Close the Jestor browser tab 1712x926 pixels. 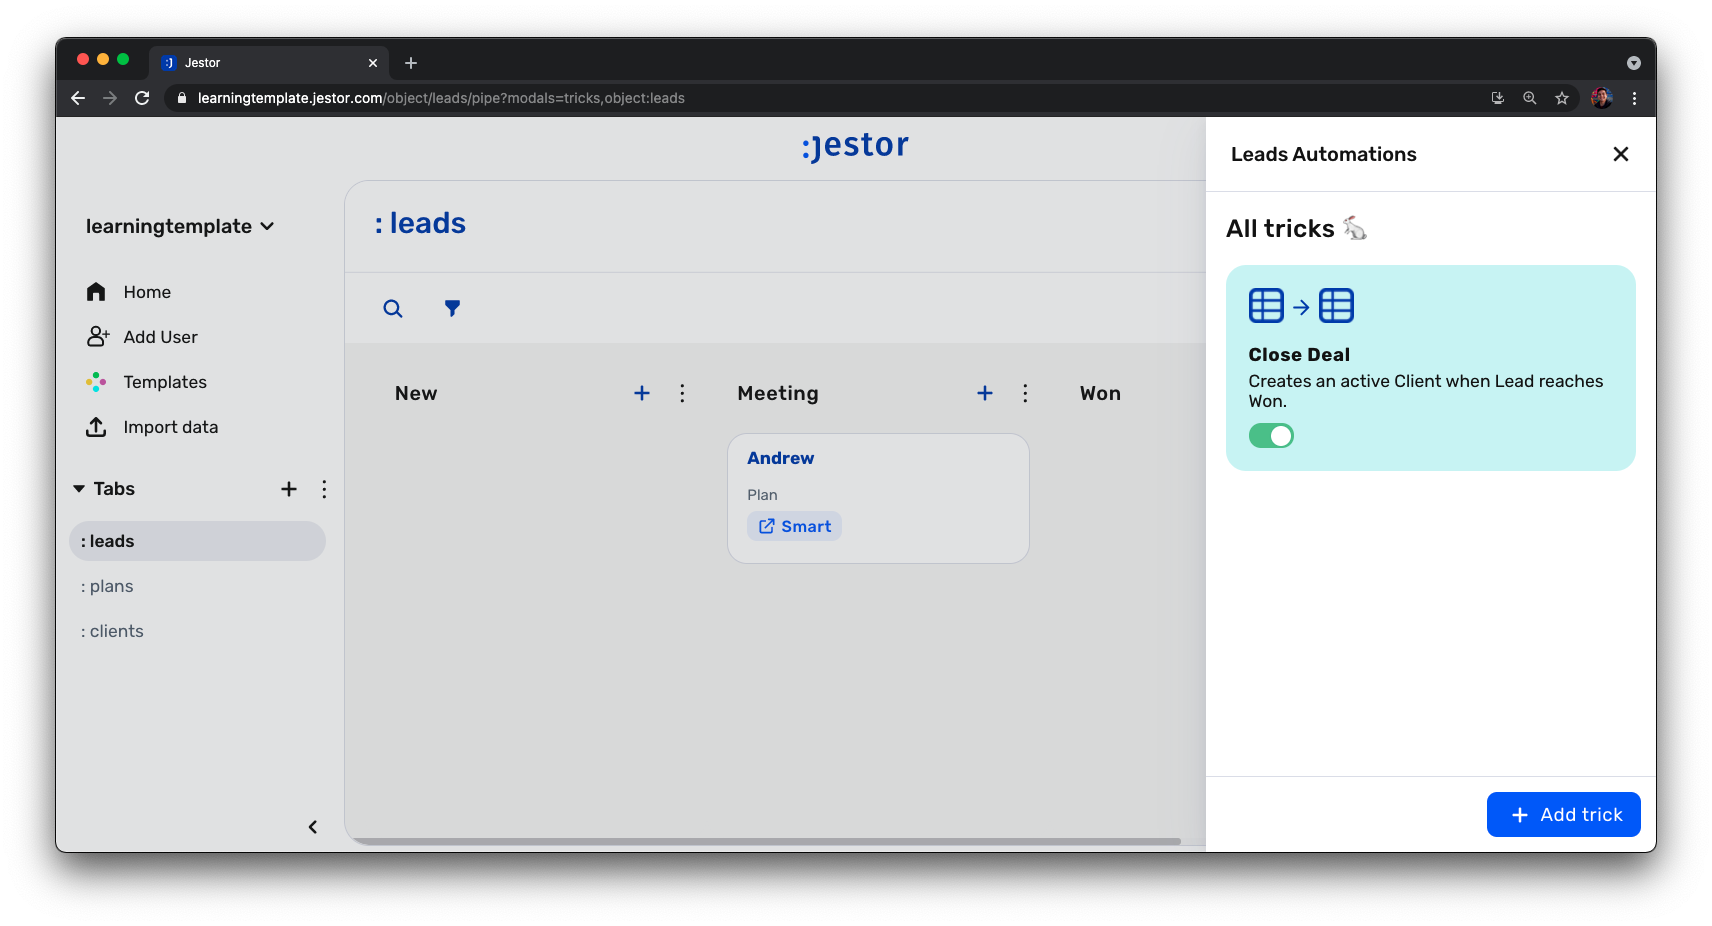373,63
